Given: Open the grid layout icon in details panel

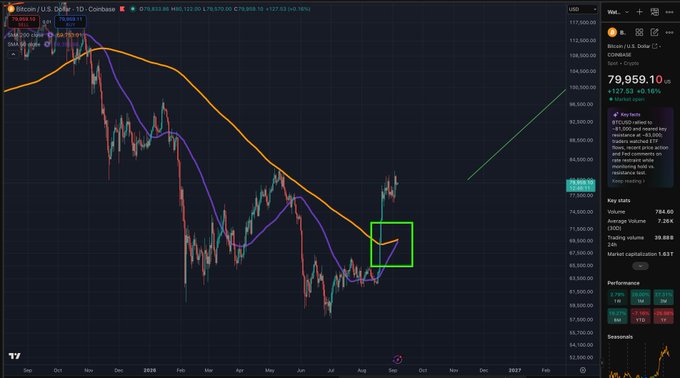Looking at the screenshot, I should point(639,32).
